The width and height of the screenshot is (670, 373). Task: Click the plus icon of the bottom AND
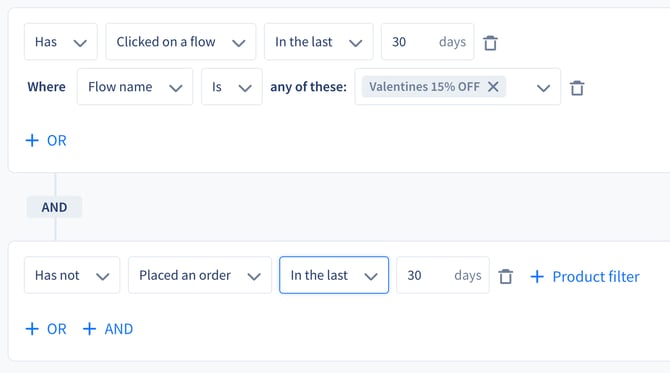[89, 329]
